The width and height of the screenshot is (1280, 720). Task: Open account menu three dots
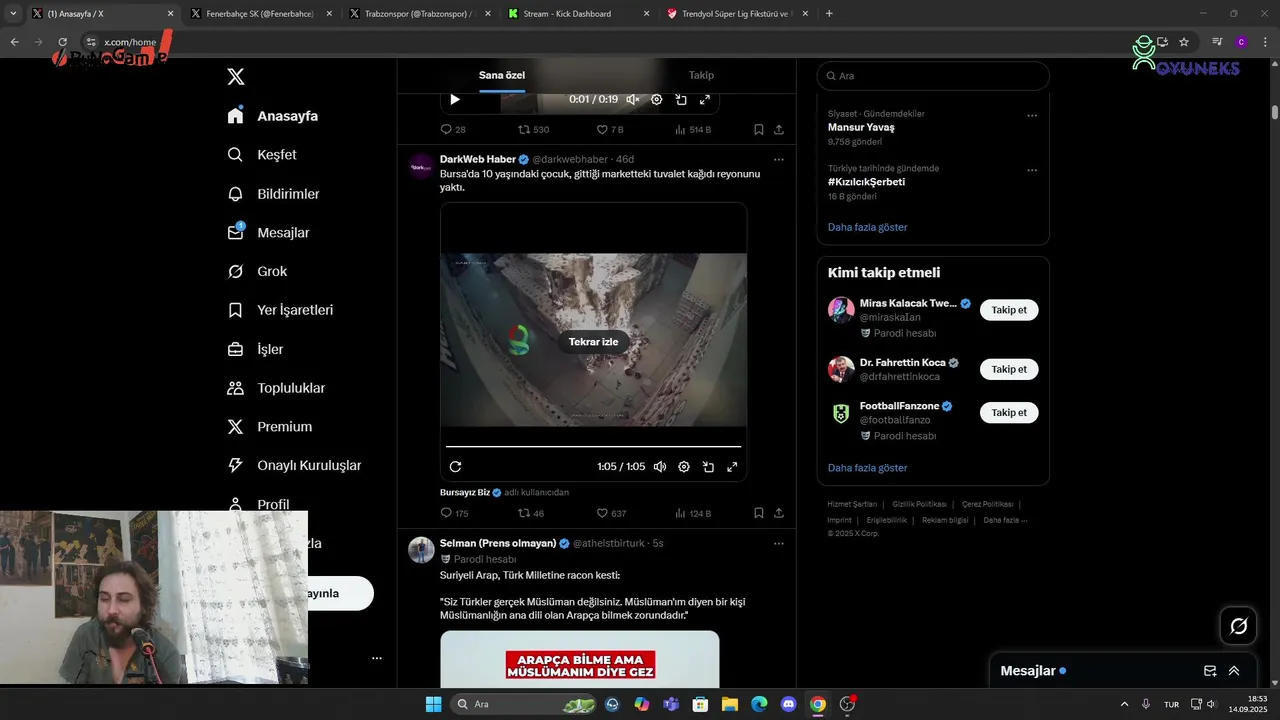(x=377, y=658)
